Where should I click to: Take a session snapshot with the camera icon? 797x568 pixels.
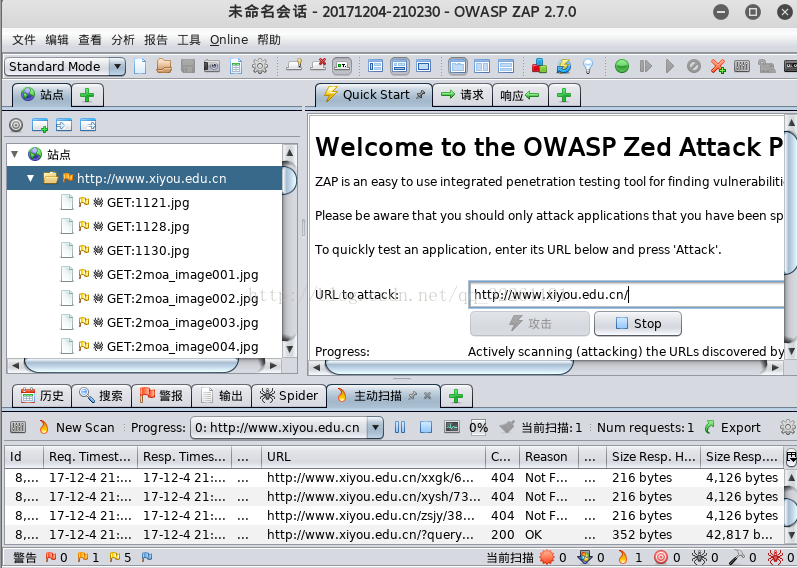212,66
